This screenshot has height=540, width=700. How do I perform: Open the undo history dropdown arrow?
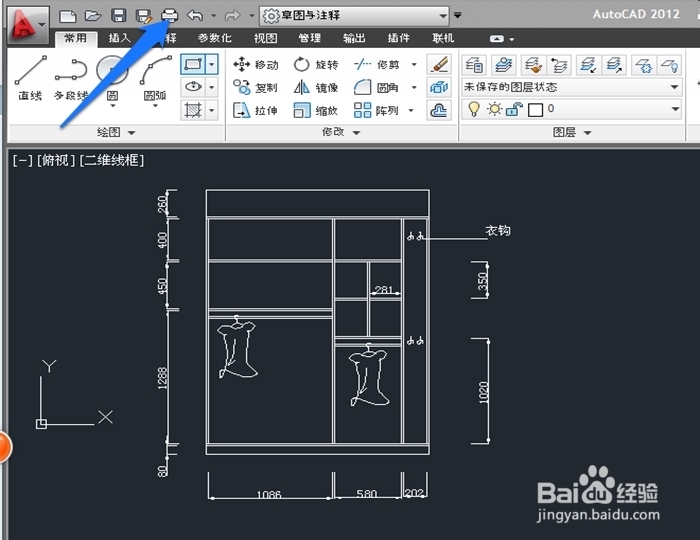(214, 16)
